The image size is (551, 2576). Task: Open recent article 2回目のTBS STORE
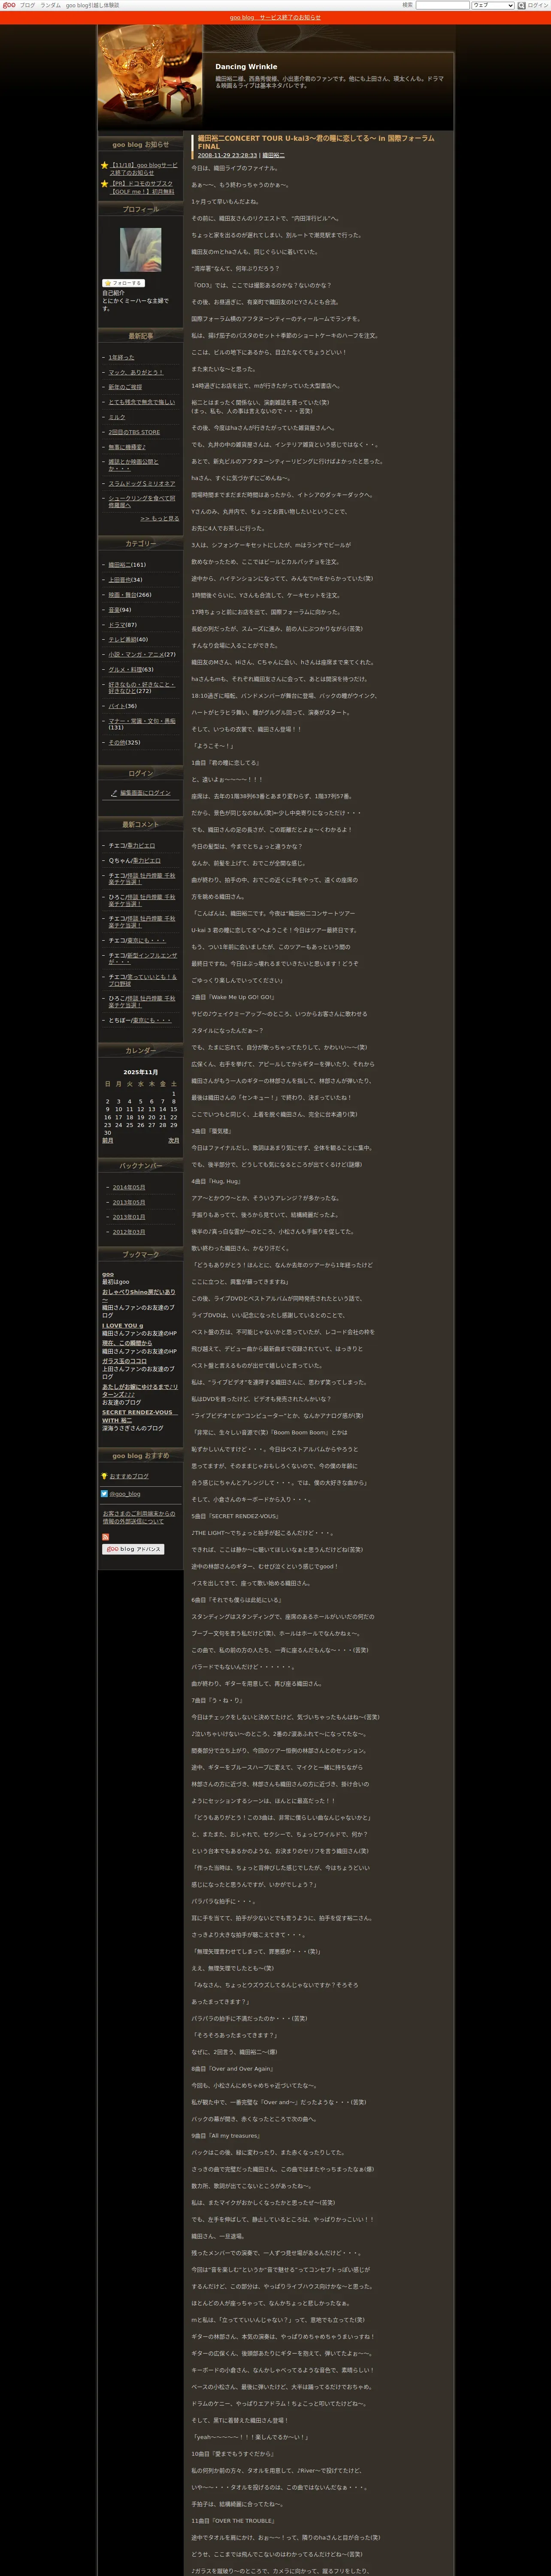134,432
